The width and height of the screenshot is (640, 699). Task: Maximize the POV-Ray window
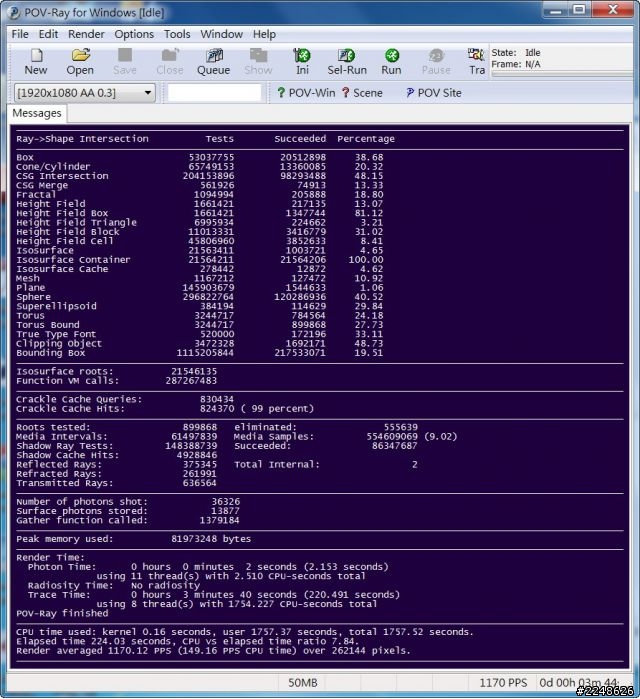pyautogui.click(x=579, y=10)
